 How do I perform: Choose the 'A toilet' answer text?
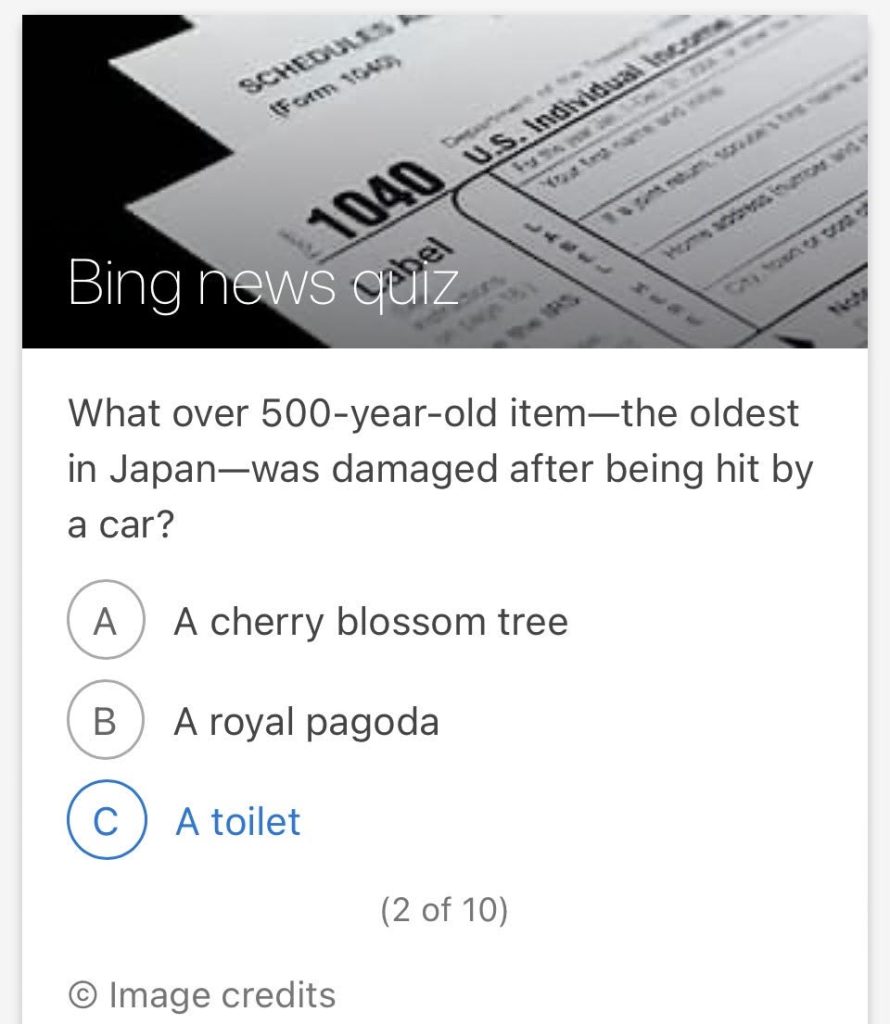coord(238,822)
